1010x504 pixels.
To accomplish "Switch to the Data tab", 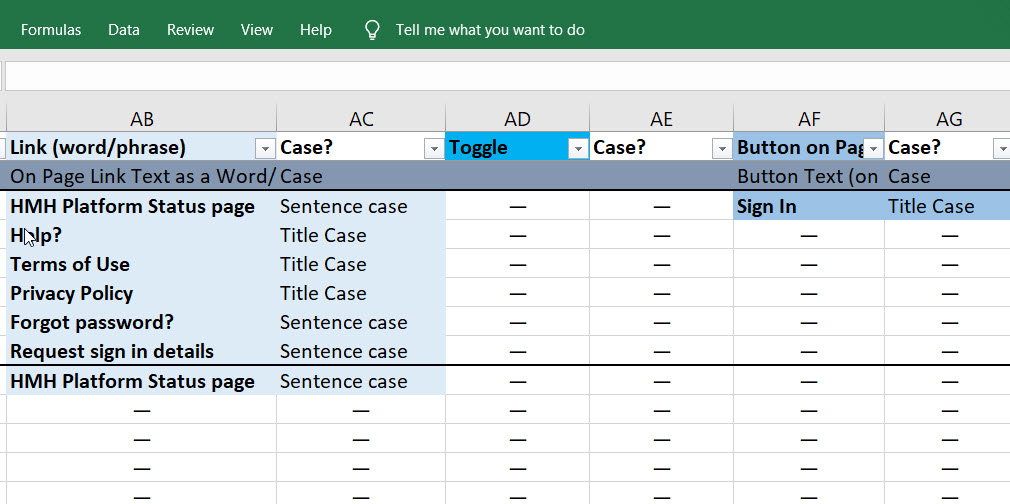I will point(124,30).
